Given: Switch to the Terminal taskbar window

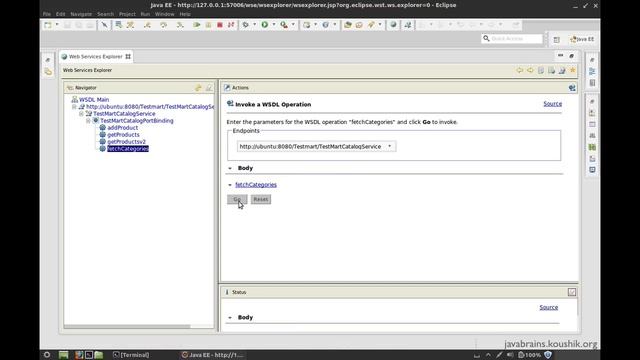Looking at the screenshot, I should tap(131, 355).
